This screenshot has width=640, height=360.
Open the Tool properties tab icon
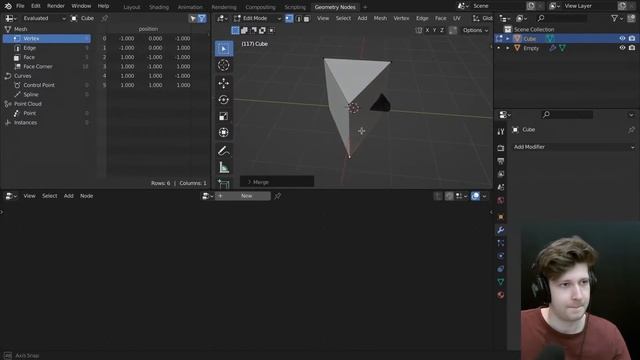500,131
